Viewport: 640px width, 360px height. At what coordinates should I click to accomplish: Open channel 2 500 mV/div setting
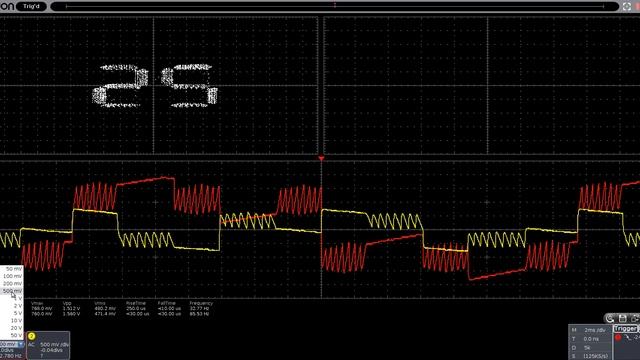click(54, 344)
